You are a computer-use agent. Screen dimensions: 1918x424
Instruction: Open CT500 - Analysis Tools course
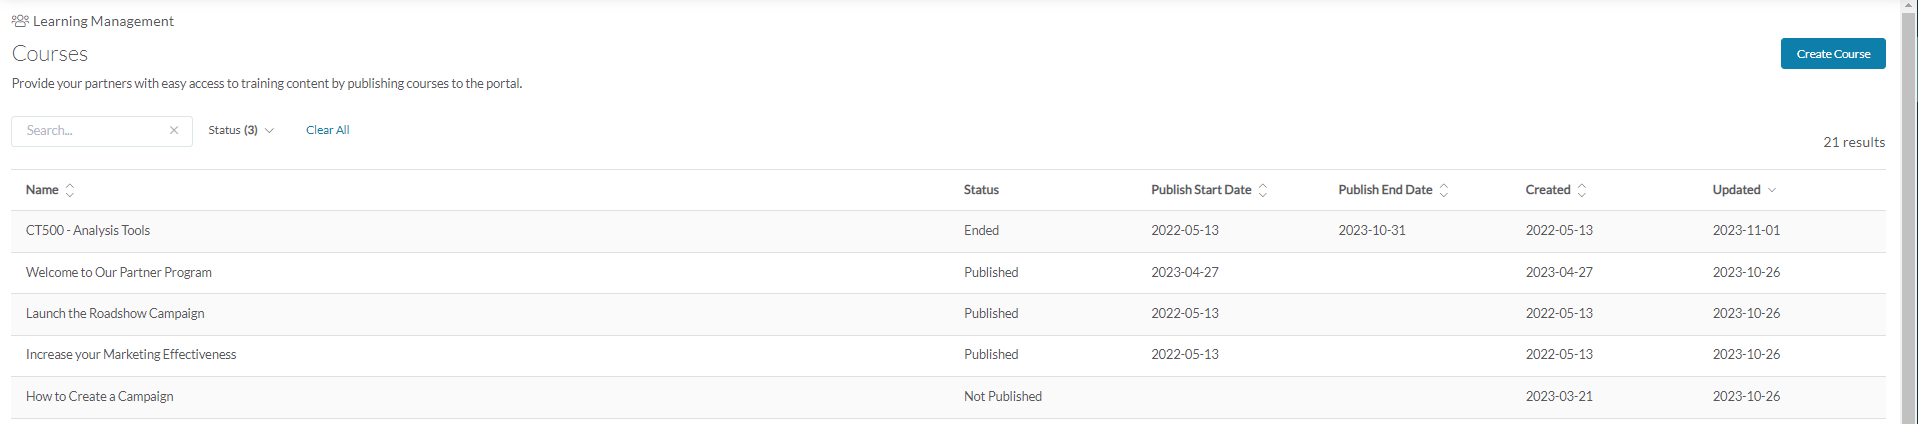coord(88,231)
